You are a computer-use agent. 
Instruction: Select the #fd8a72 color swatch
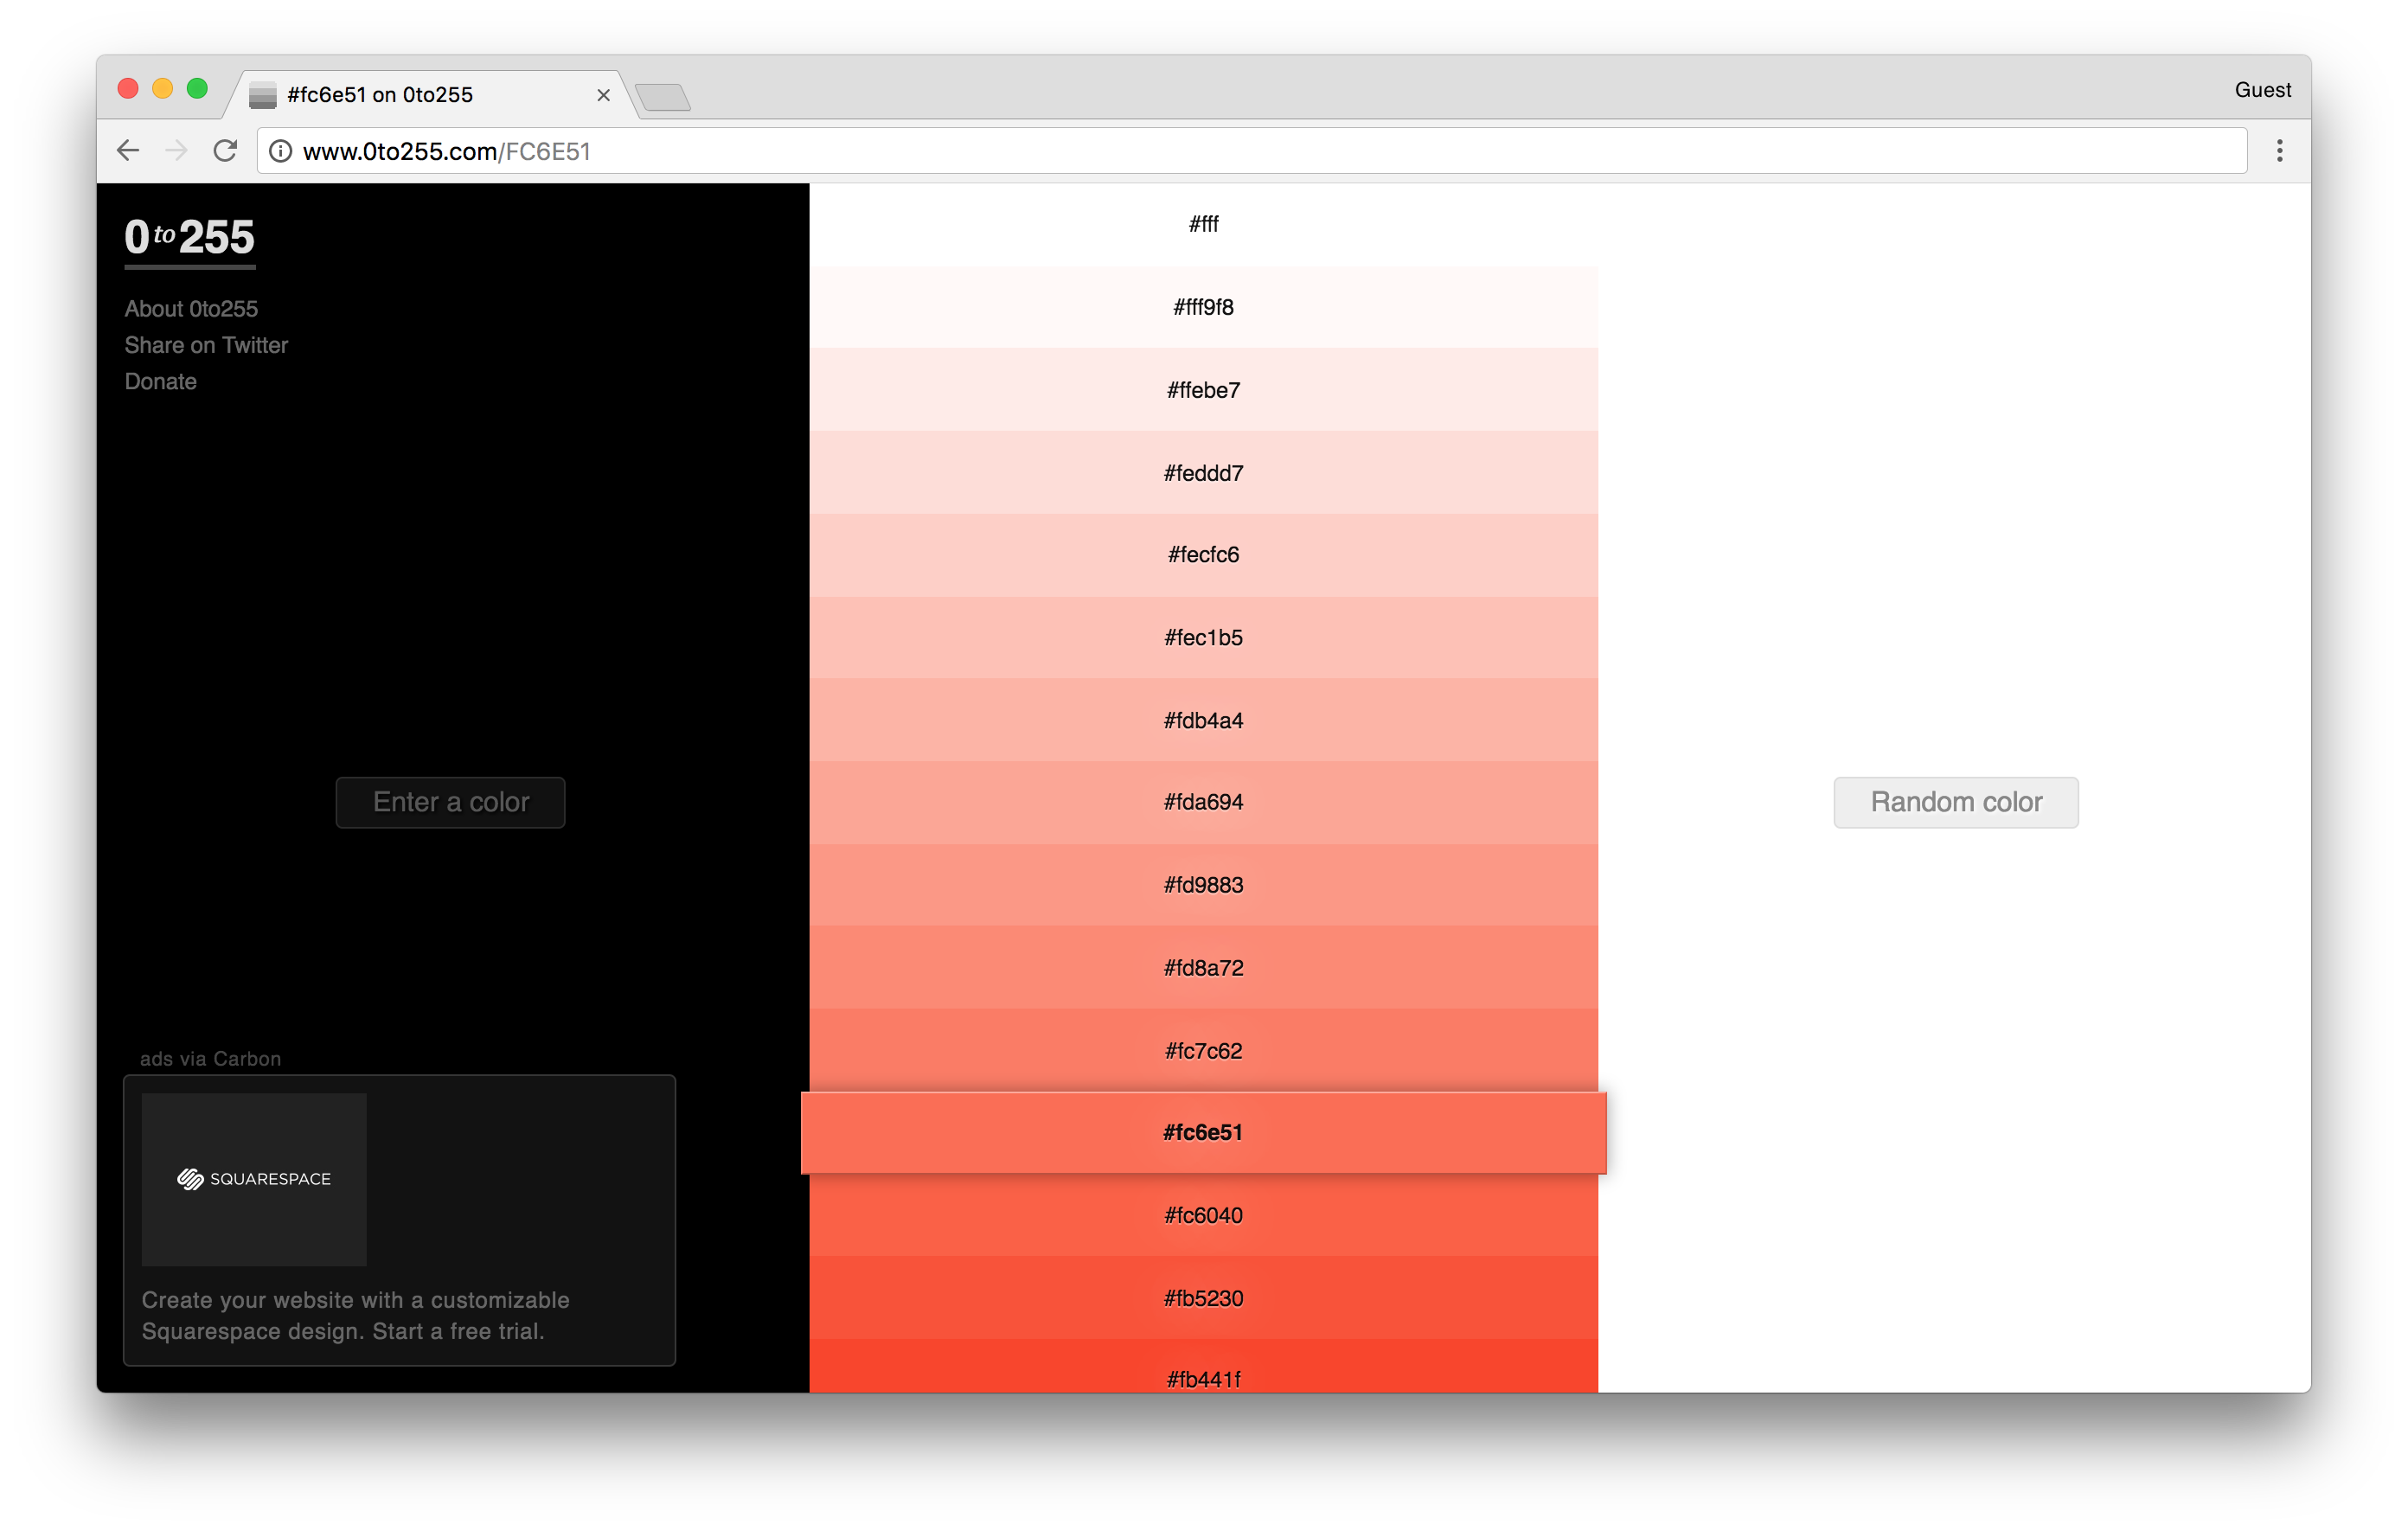(x=1203, y=968)
